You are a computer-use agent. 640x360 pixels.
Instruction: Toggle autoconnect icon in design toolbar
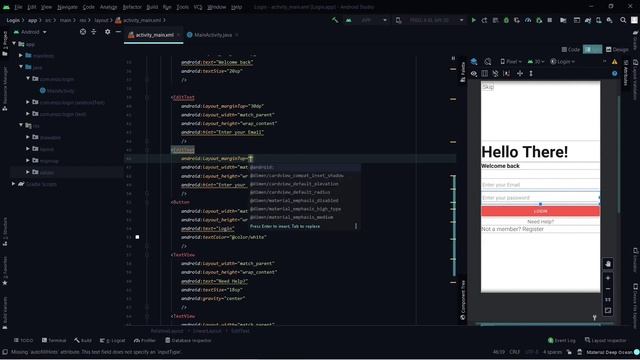484,73
